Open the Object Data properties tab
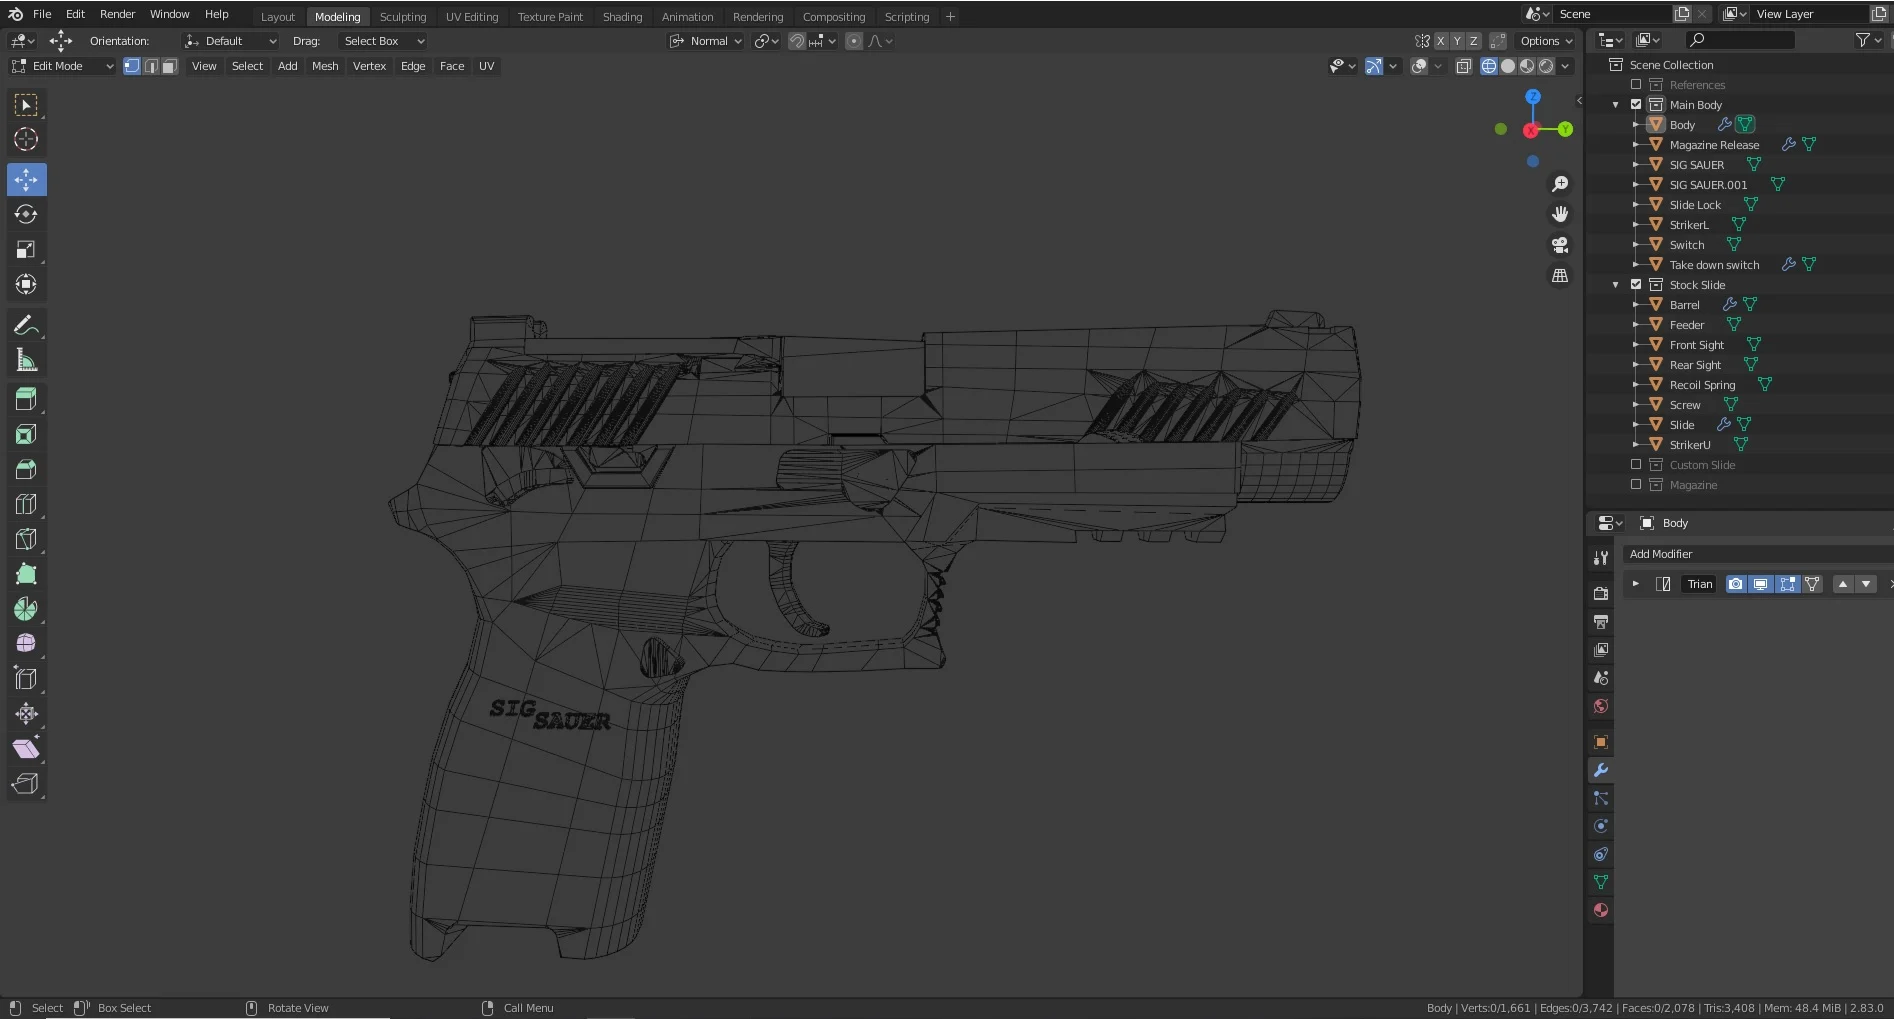Image resolution: width=1894 pixels, height=1019 pixels. pyautogui.click(x=1600, y=882)
